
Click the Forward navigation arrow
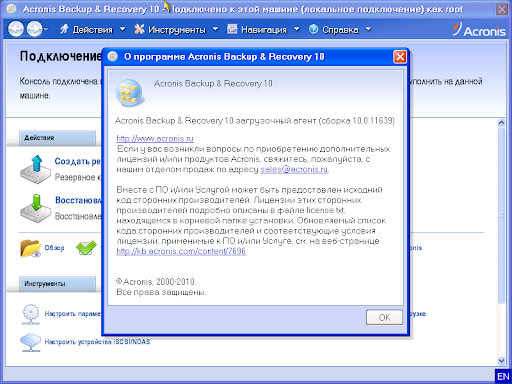[x=34, y=29]
